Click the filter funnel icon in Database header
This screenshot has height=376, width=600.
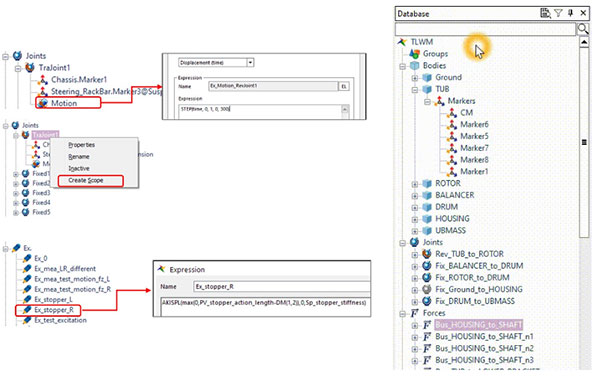[558, 13]
